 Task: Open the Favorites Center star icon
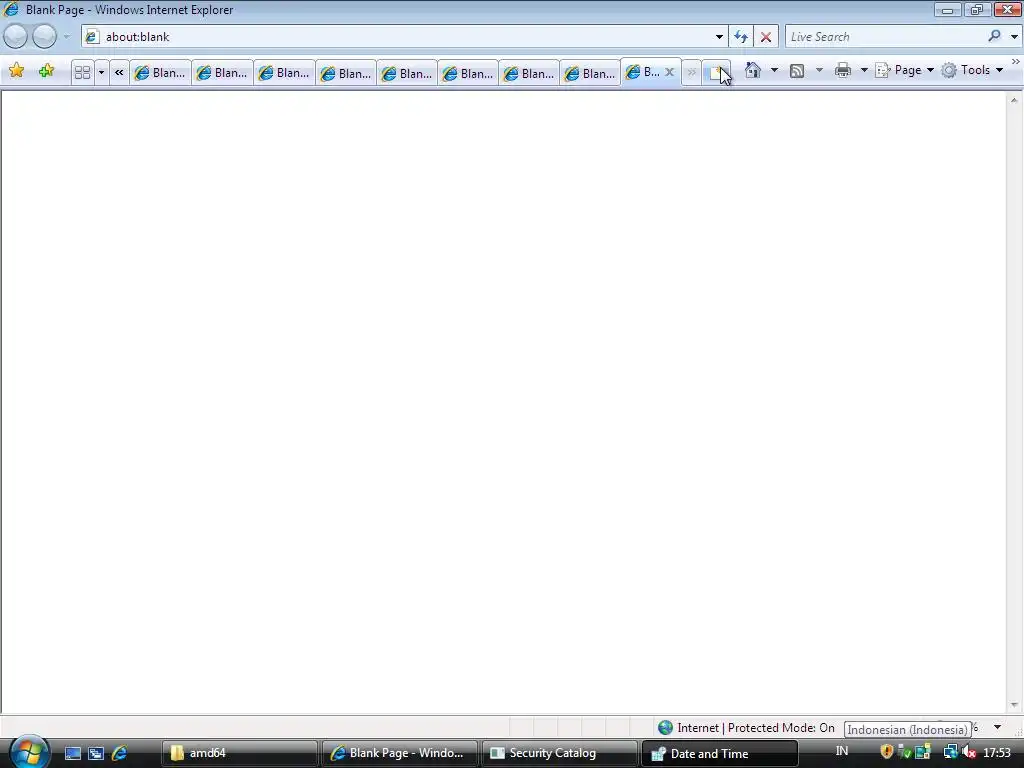[17, 71]
